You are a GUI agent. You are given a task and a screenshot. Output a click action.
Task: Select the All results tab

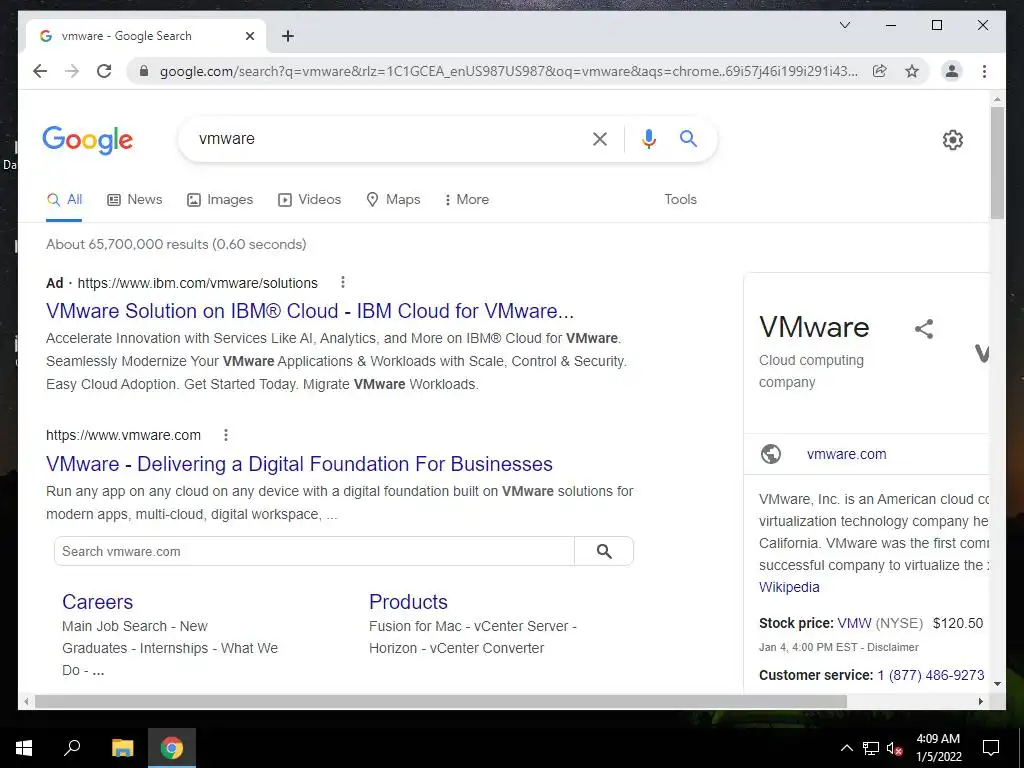(x=65, y=200)
